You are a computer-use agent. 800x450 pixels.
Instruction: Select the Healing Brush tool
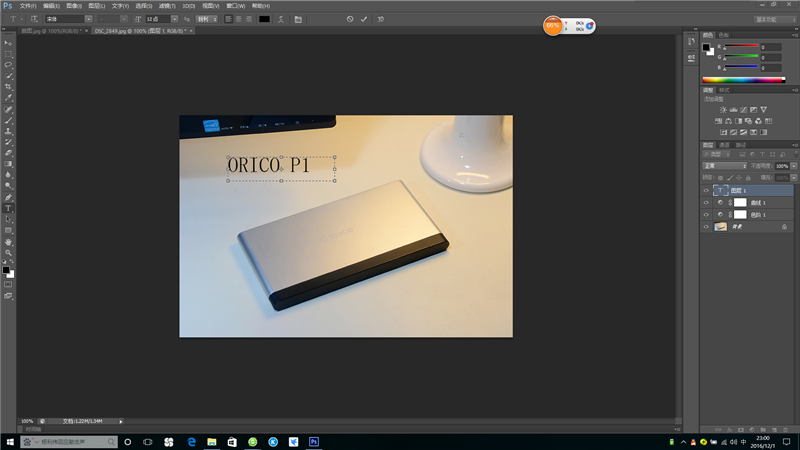tap(8, 109)
